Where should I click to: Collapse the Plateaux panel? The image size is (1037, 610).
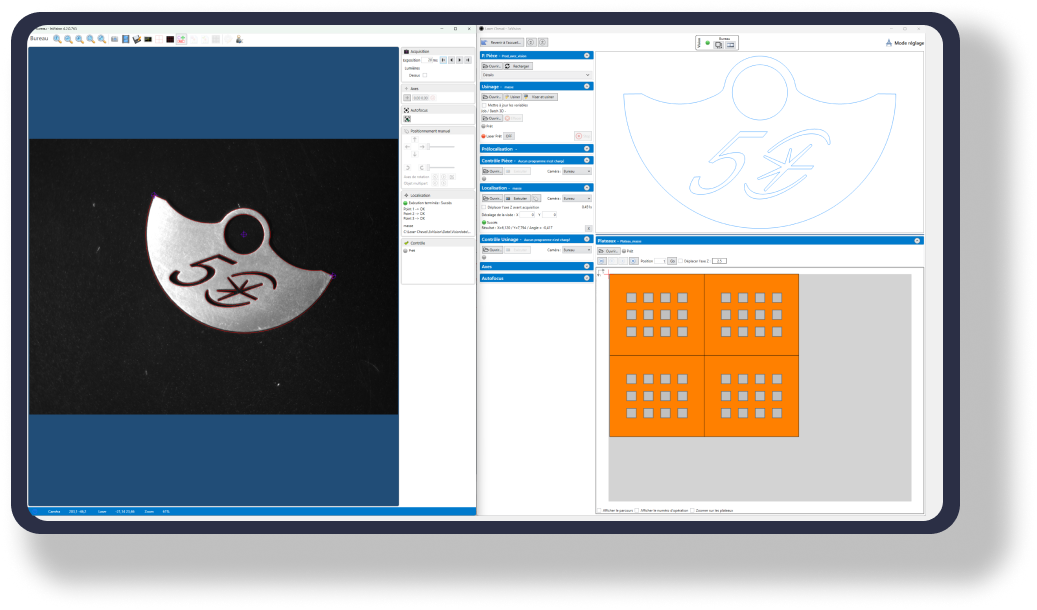(x=916, y=241)
